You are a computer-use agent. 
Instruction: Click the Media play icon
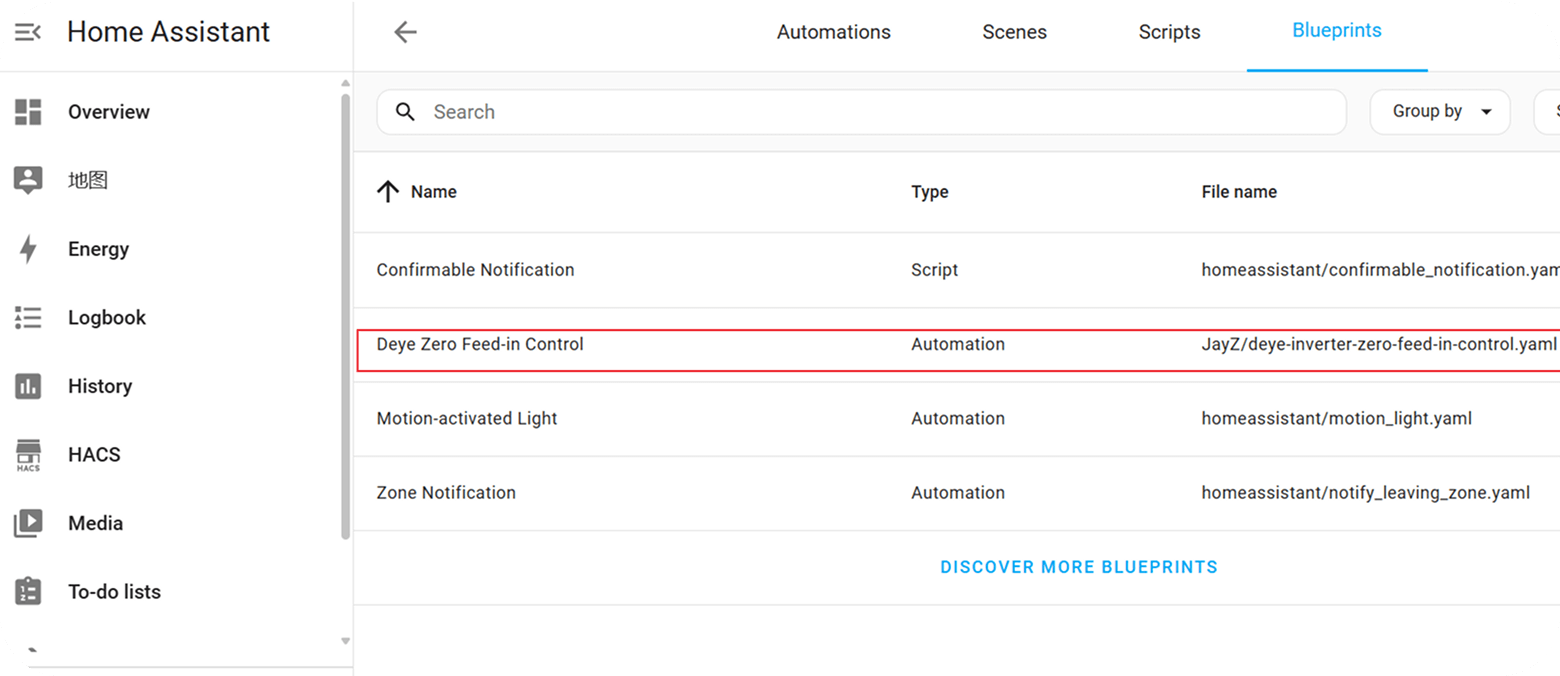[x=28, y=523]
